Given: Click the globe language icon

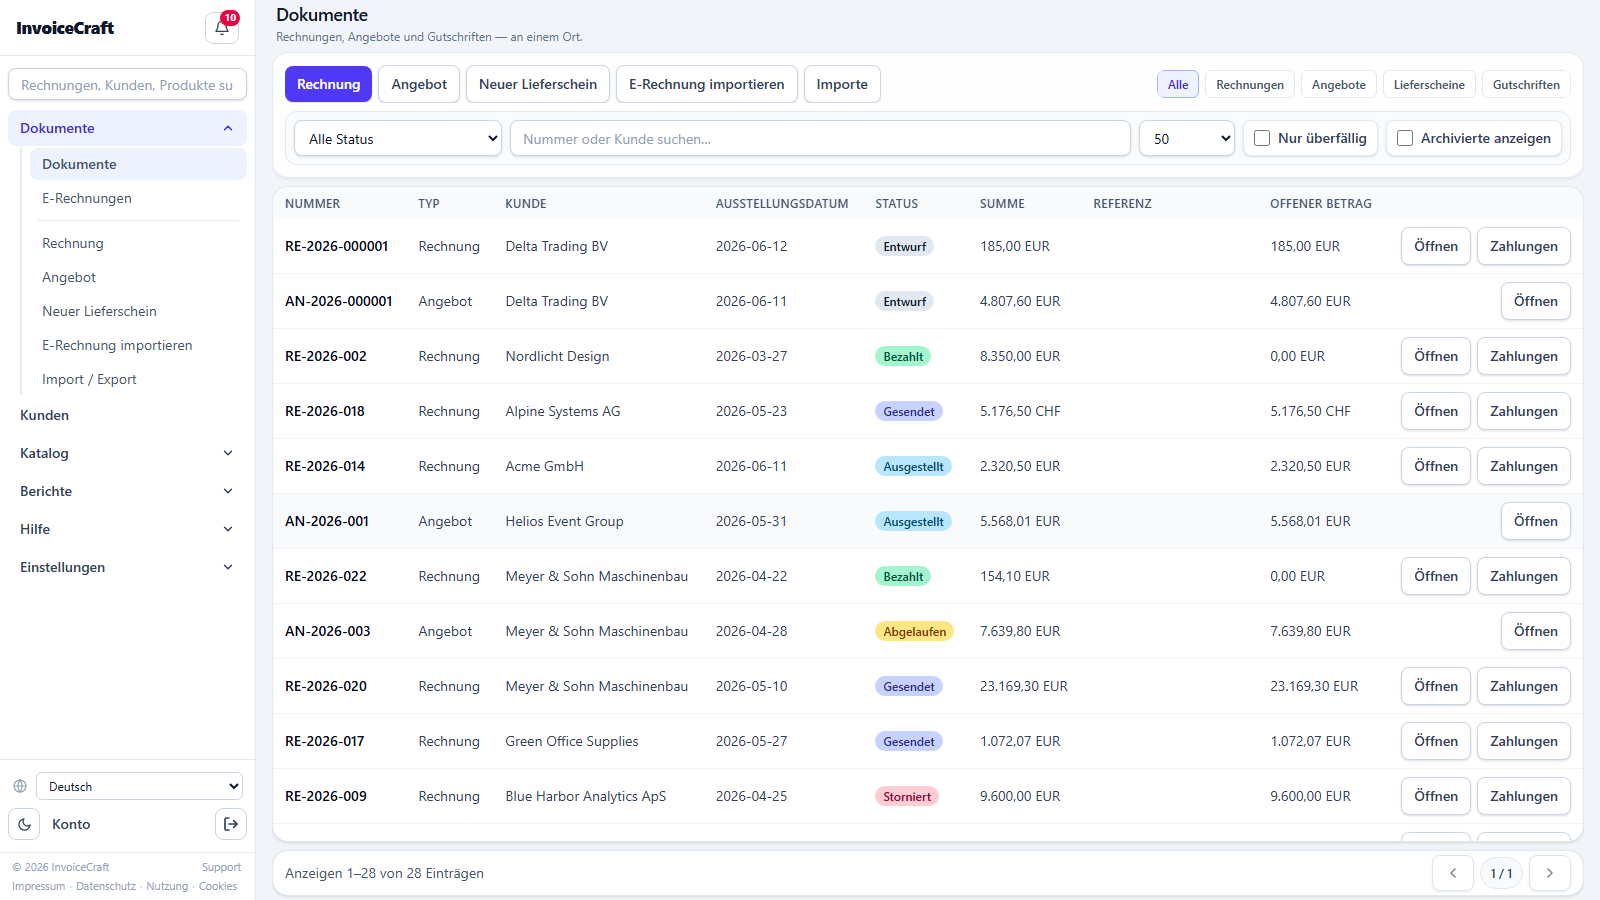Looking at the screenshot, I should 20,786.
